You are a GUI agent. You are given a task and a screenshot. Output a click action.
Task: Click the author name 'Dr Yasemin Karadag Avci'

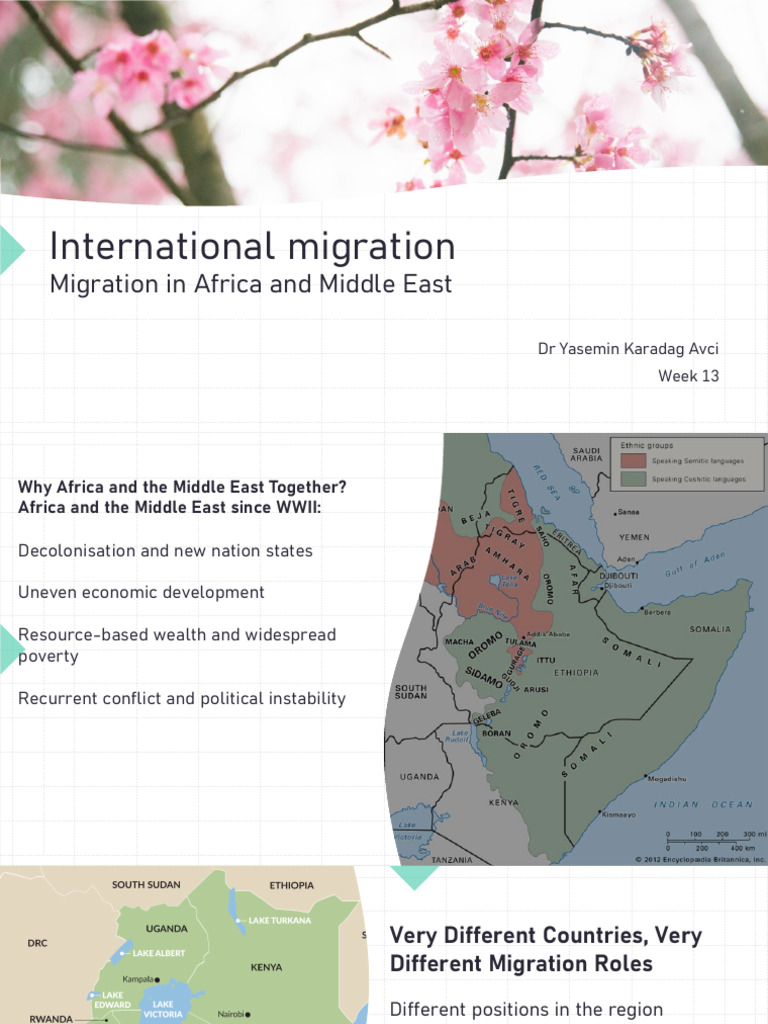[628, 349]
